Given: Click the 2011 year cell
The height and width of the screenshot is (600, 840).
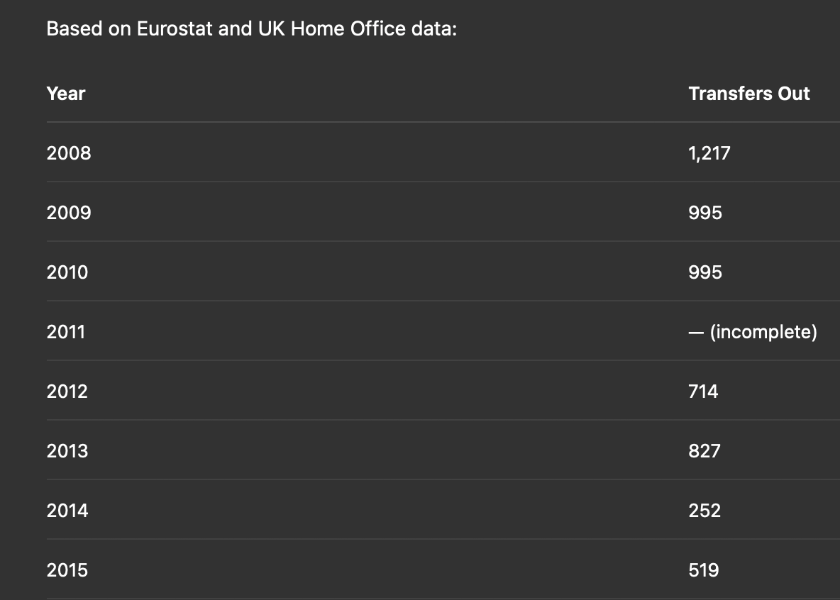Looking at the screenshot, I should click(66, 332).
